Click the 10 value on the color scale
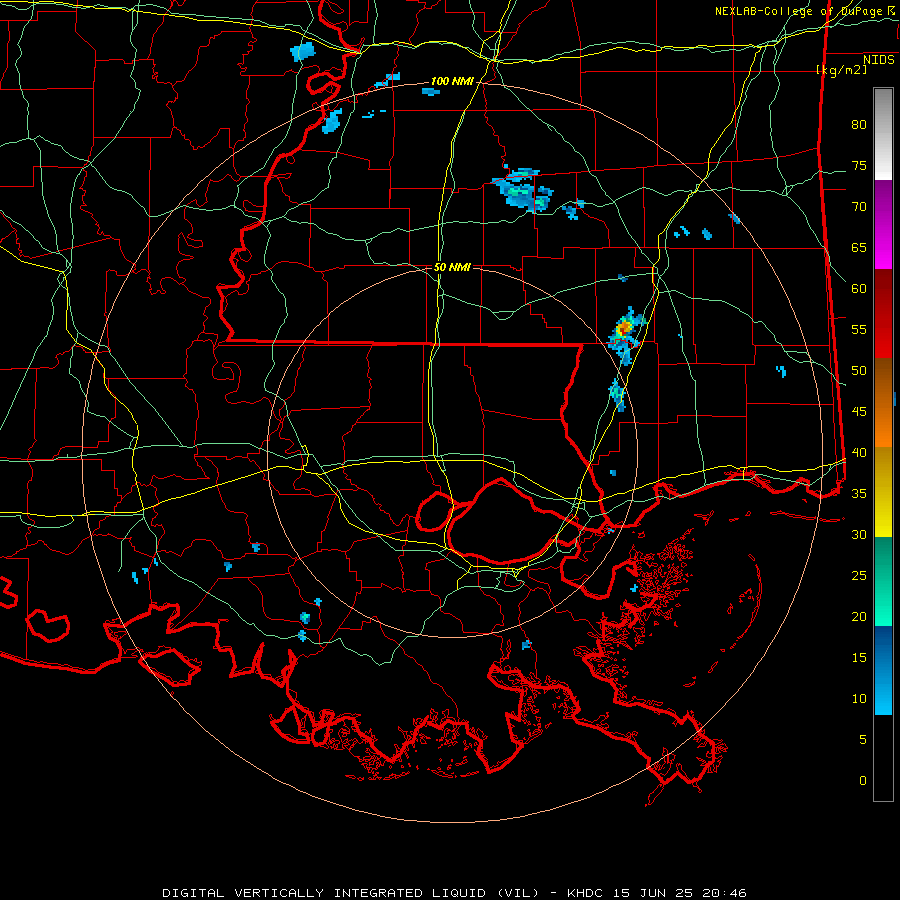Screen dimensions: 900x900 click(859, 699)
